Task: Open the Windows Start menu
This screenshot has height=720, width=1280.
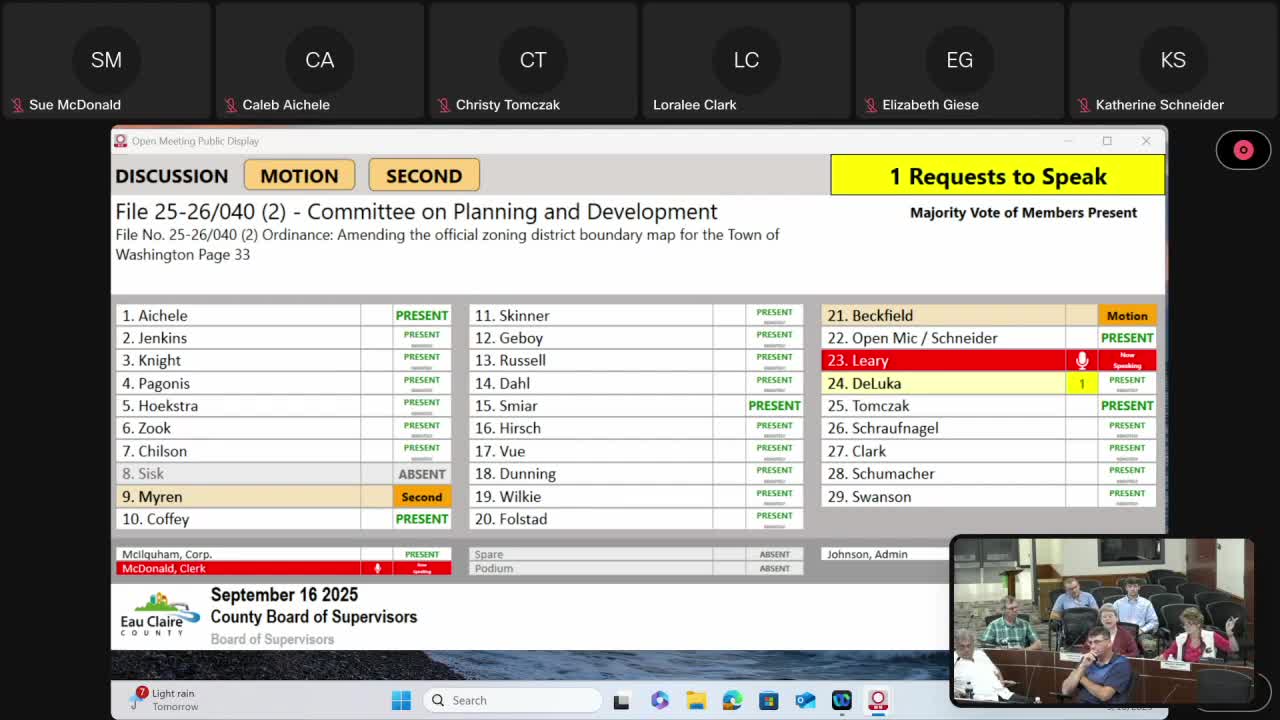Action: pos(401,700)
